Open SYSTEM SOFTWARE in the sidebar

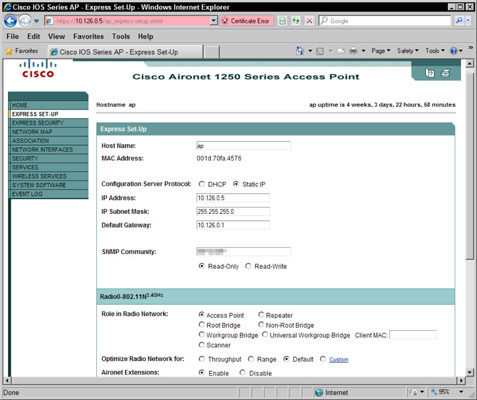coord(49,185)
